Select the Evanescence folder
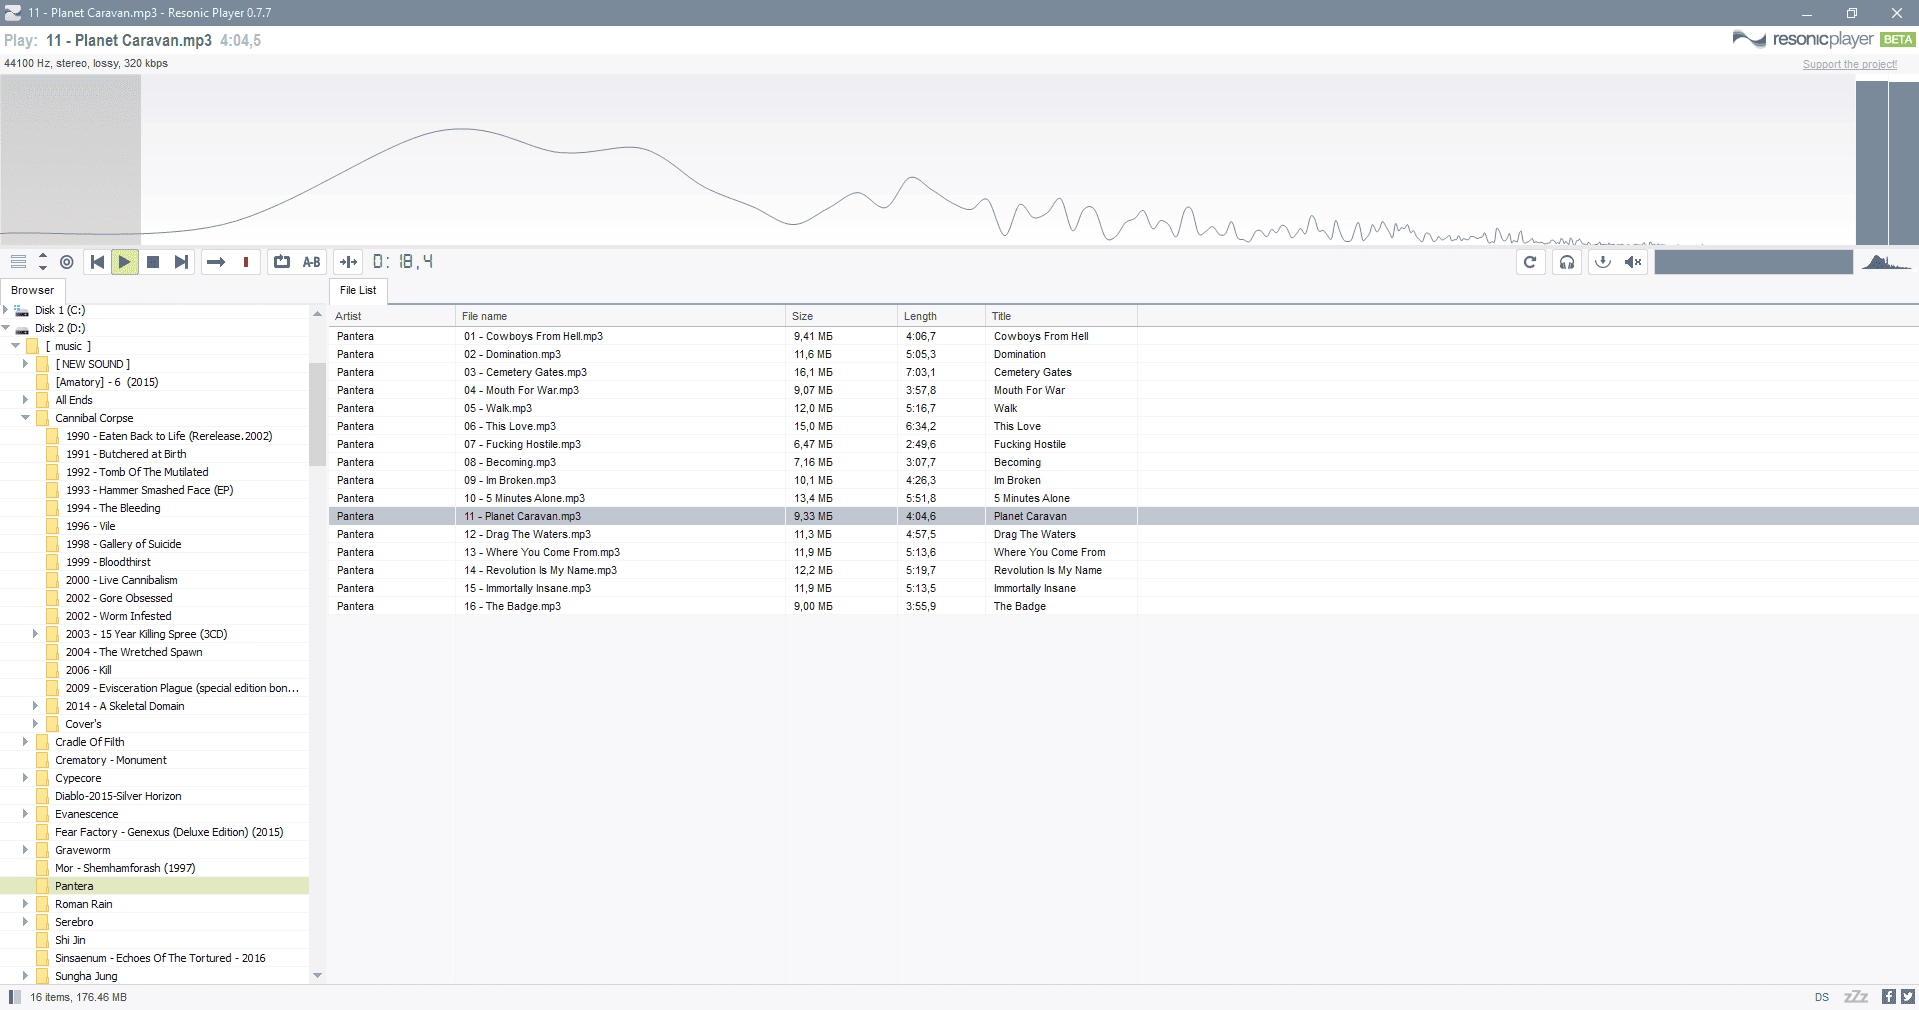The height and width of the screenshot is (1010, 1919). pos(87,814)
